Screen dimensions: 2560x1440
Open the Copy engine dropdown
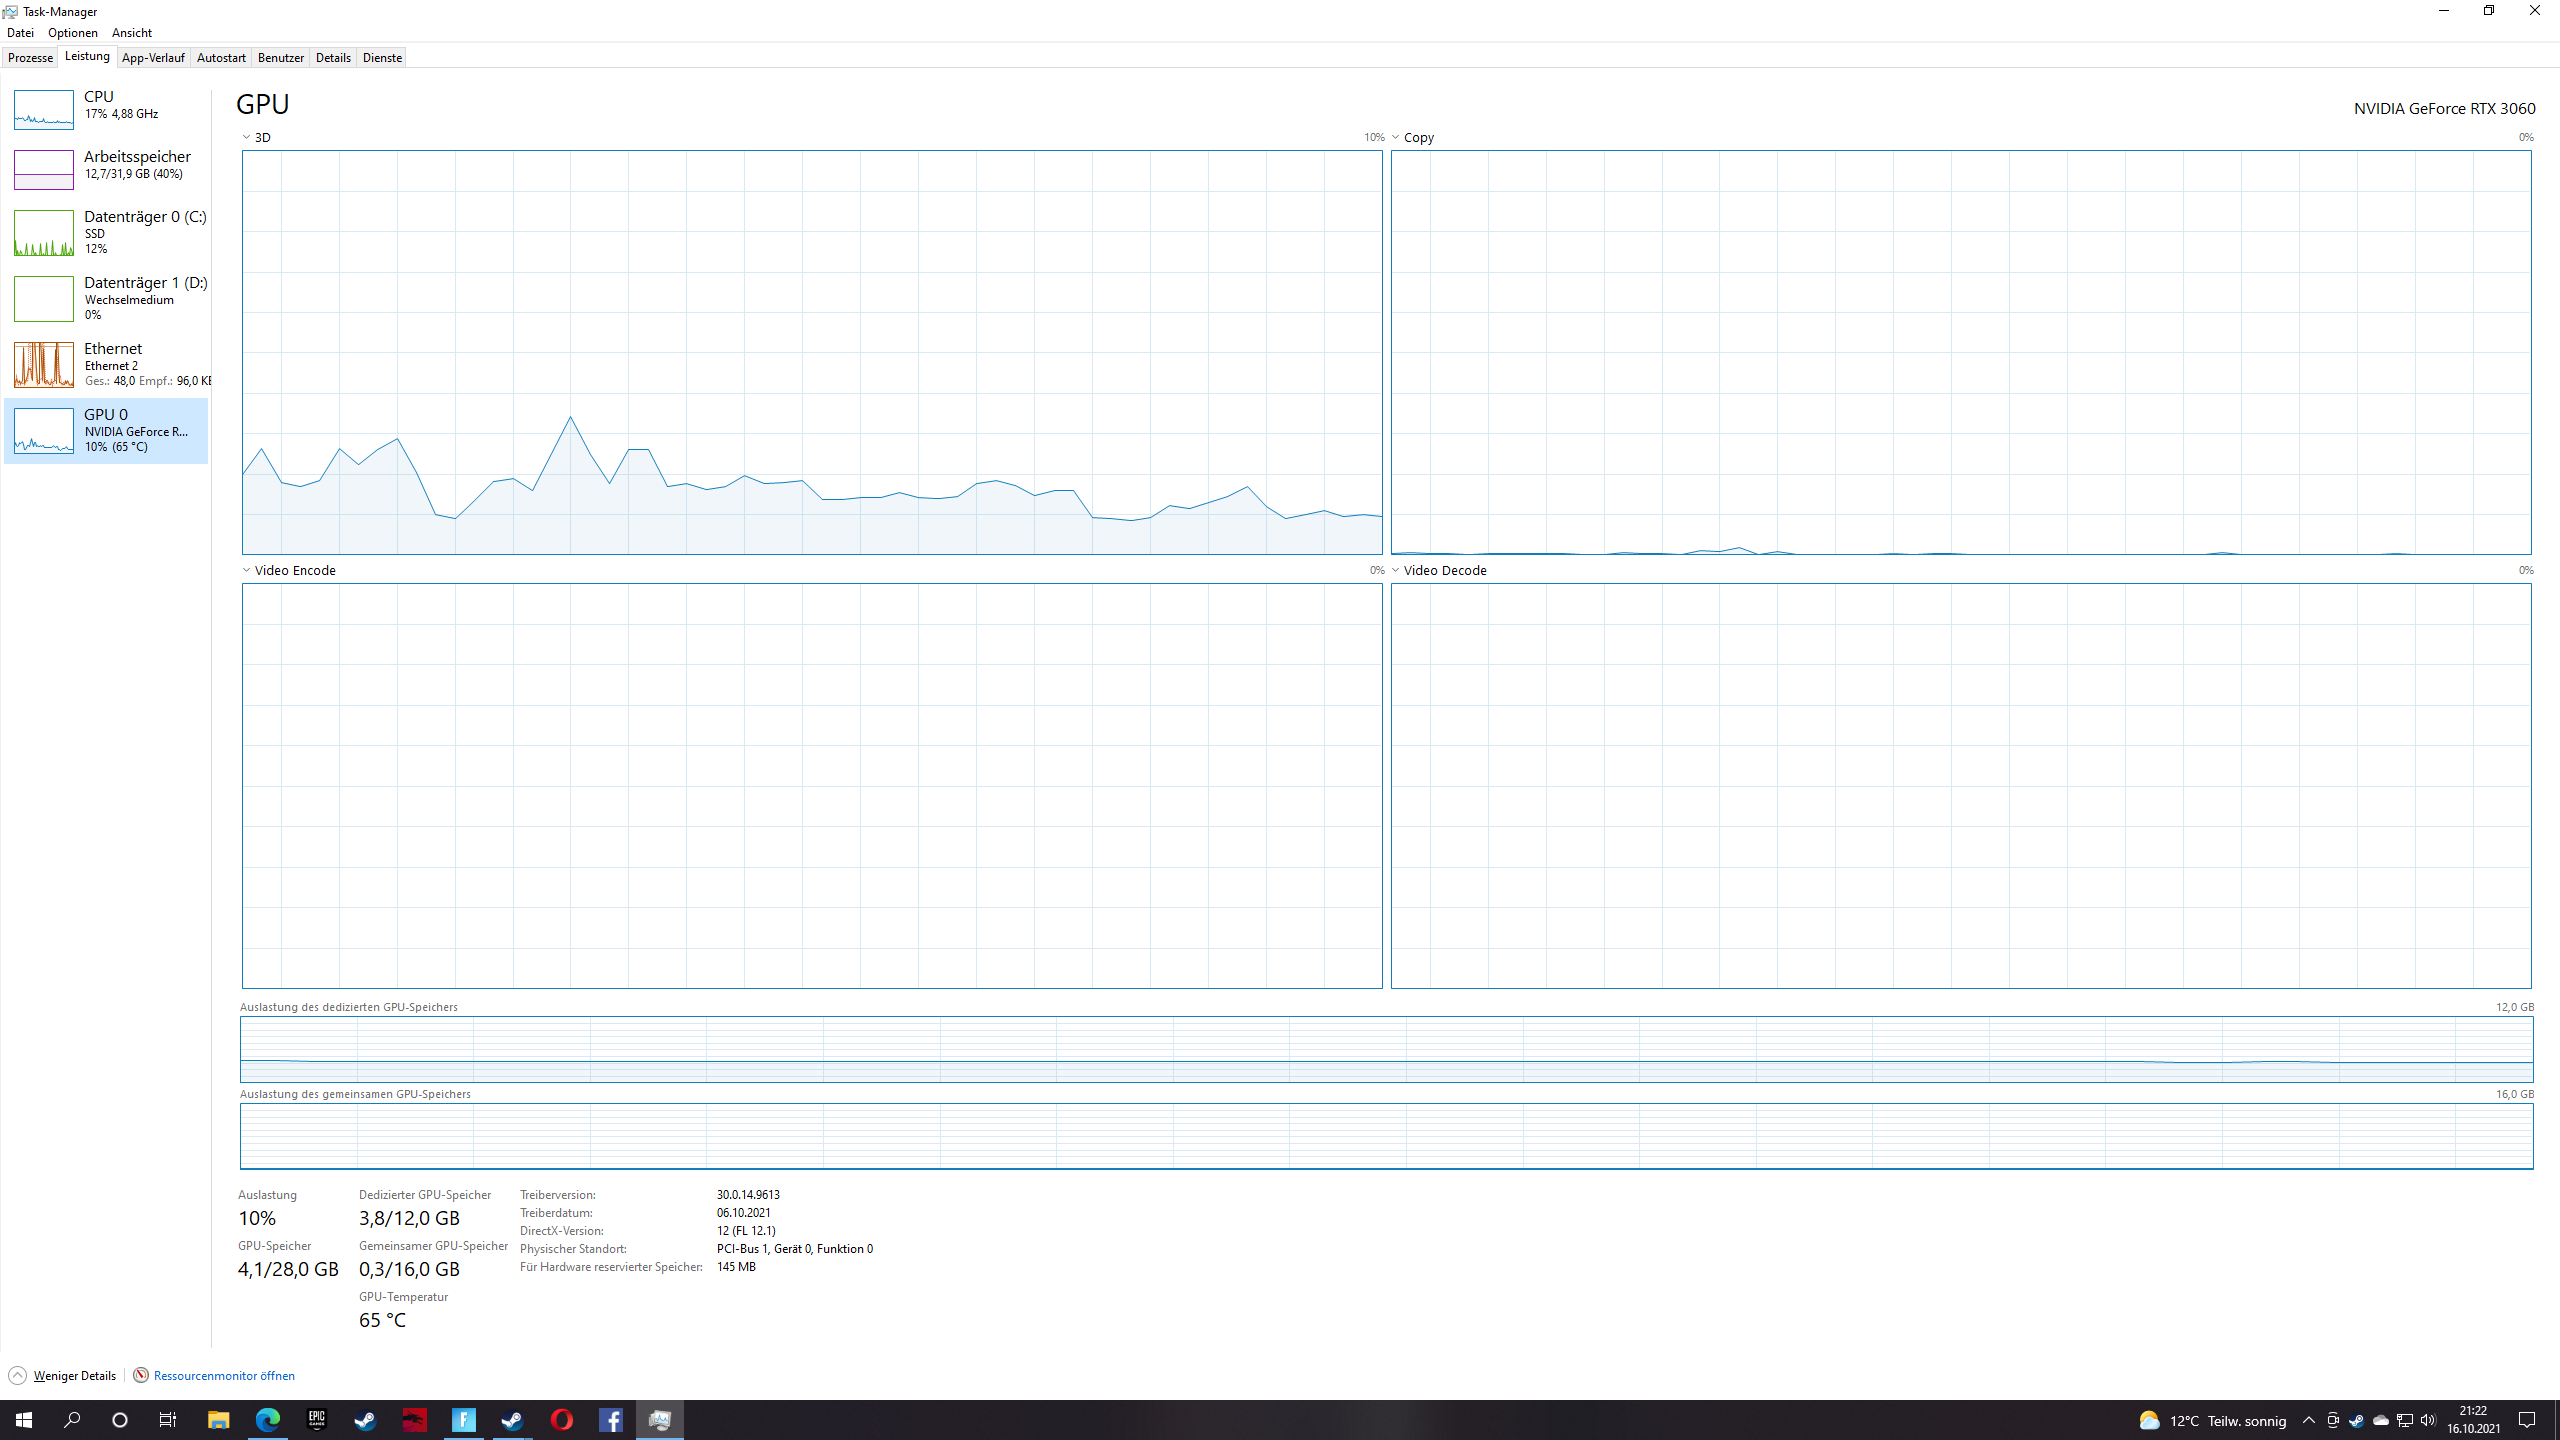(1396, 137)
